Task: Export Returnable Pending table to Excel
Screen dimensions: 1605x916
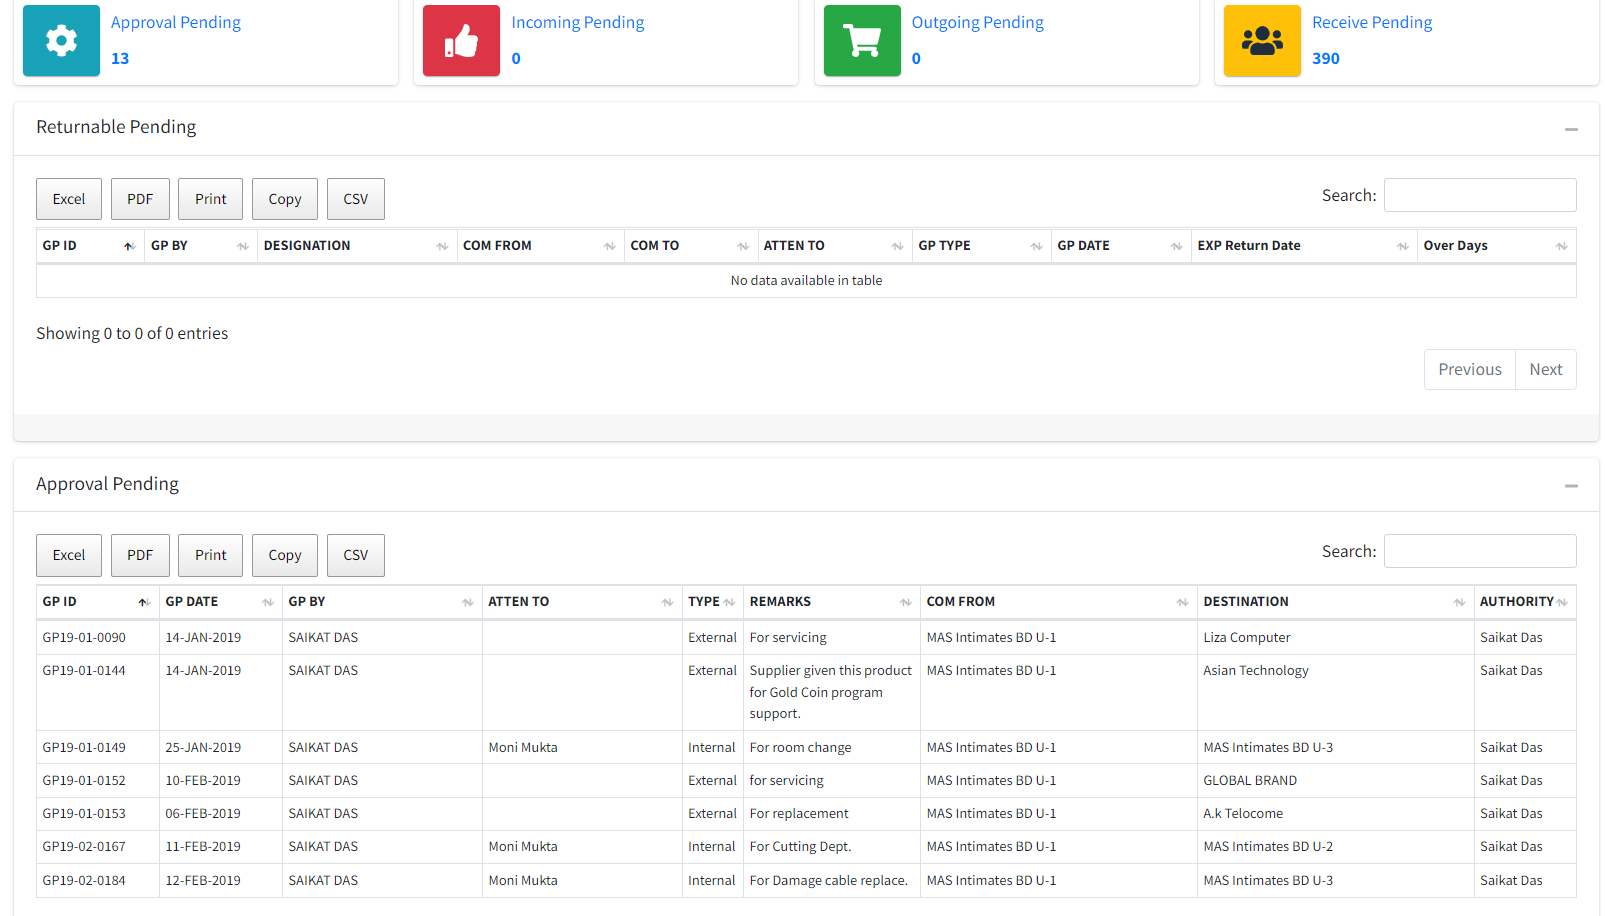Action: [69, 199]
